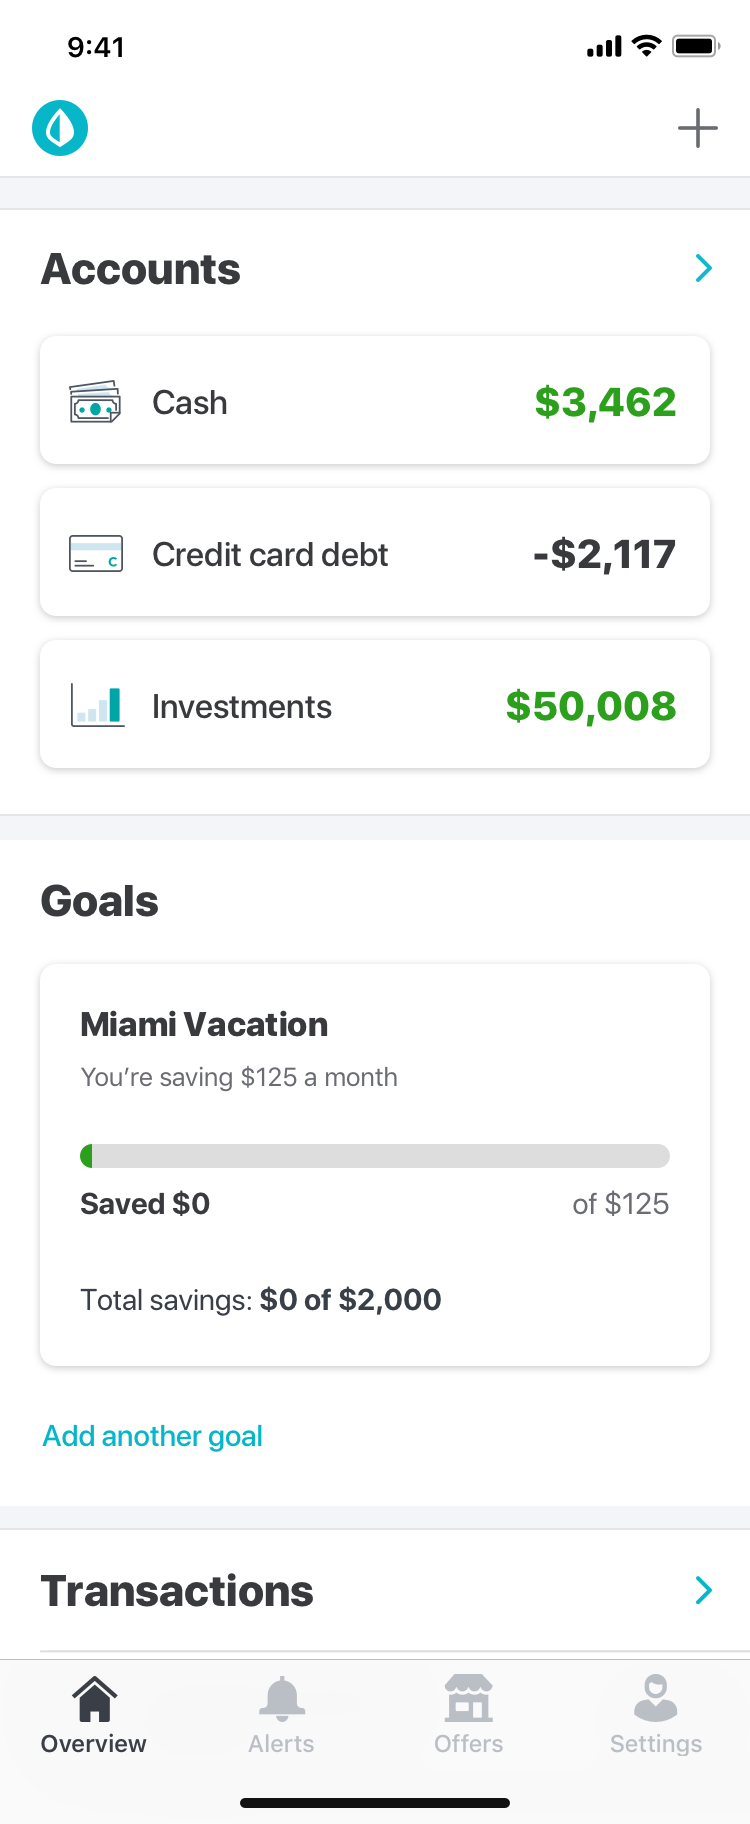Click the credit card icon
Viewport: 750px width, 1824px height.
[x=96, y=554]
